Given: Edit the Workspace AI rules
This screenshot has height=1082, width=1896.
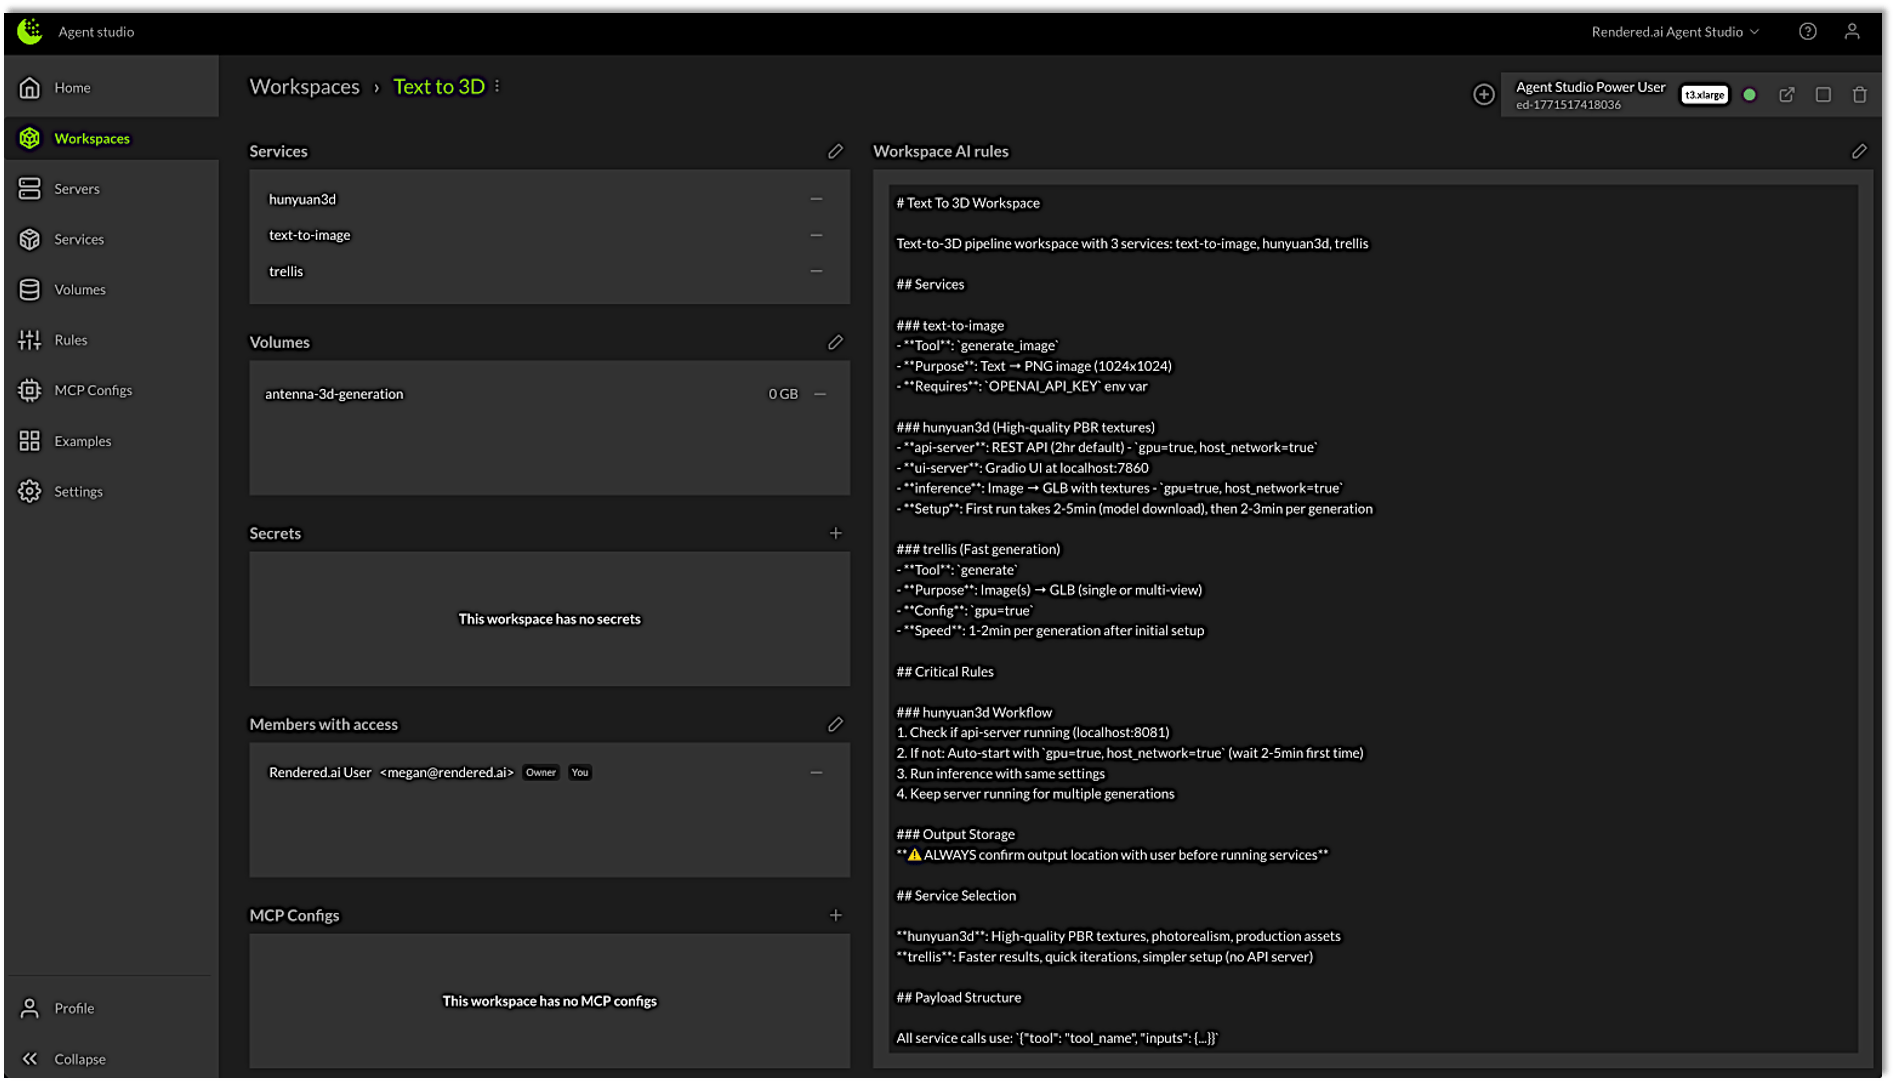Looking at the screenshot, I should tap(1860, 151).
